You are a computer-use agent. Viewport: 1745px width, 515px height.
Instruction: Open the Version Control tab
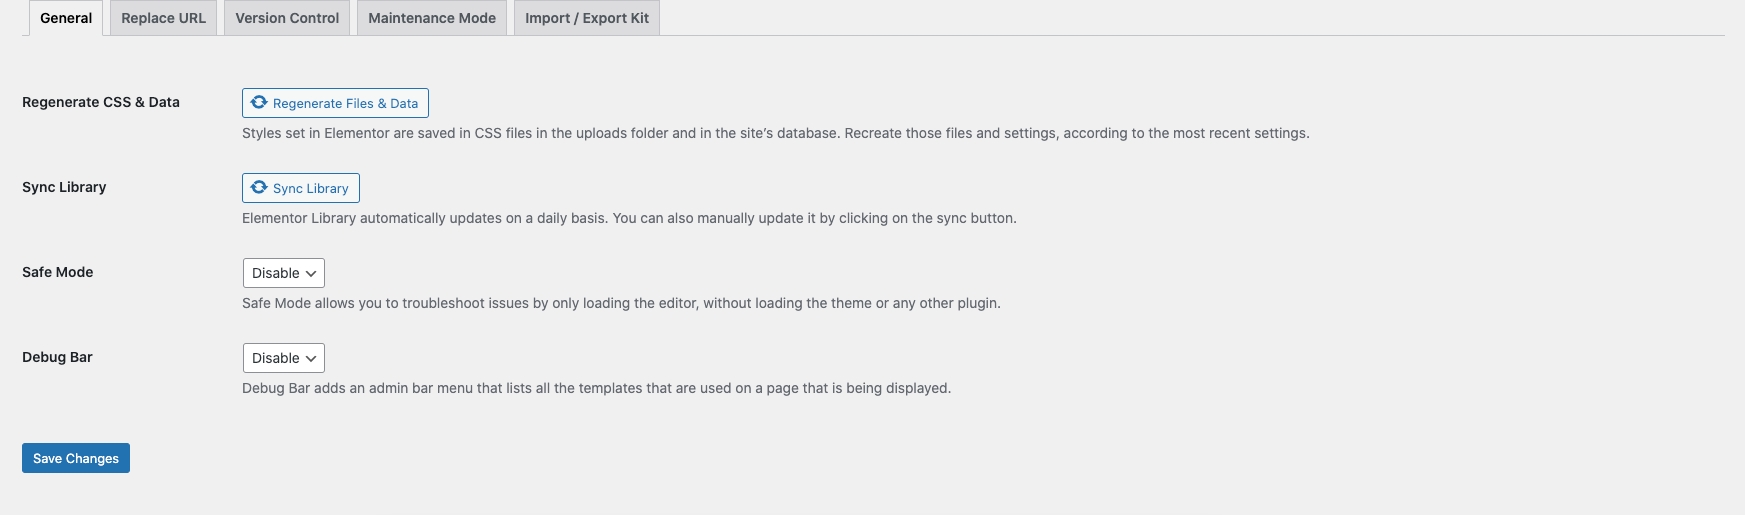287,18
